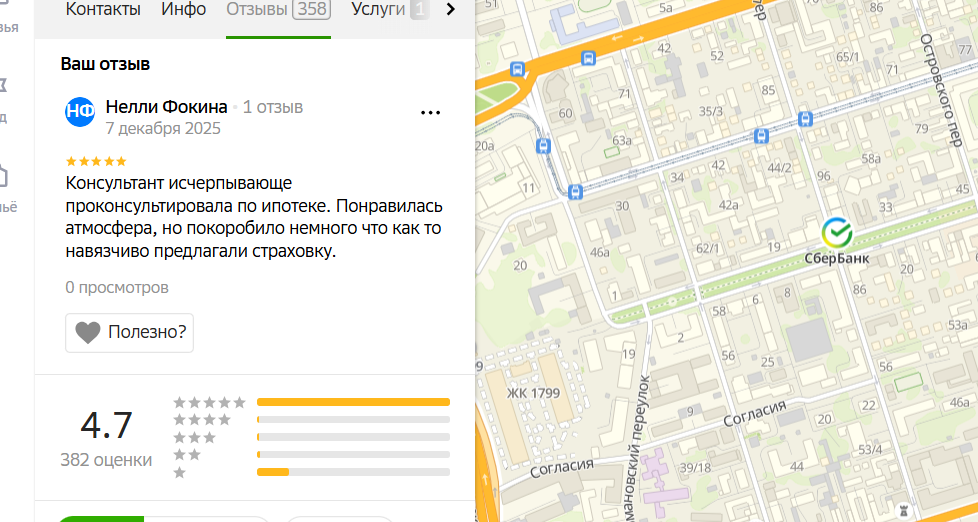Click house number 46а near the bottom right
Viewport: 978px width, 522px height.
959,402
